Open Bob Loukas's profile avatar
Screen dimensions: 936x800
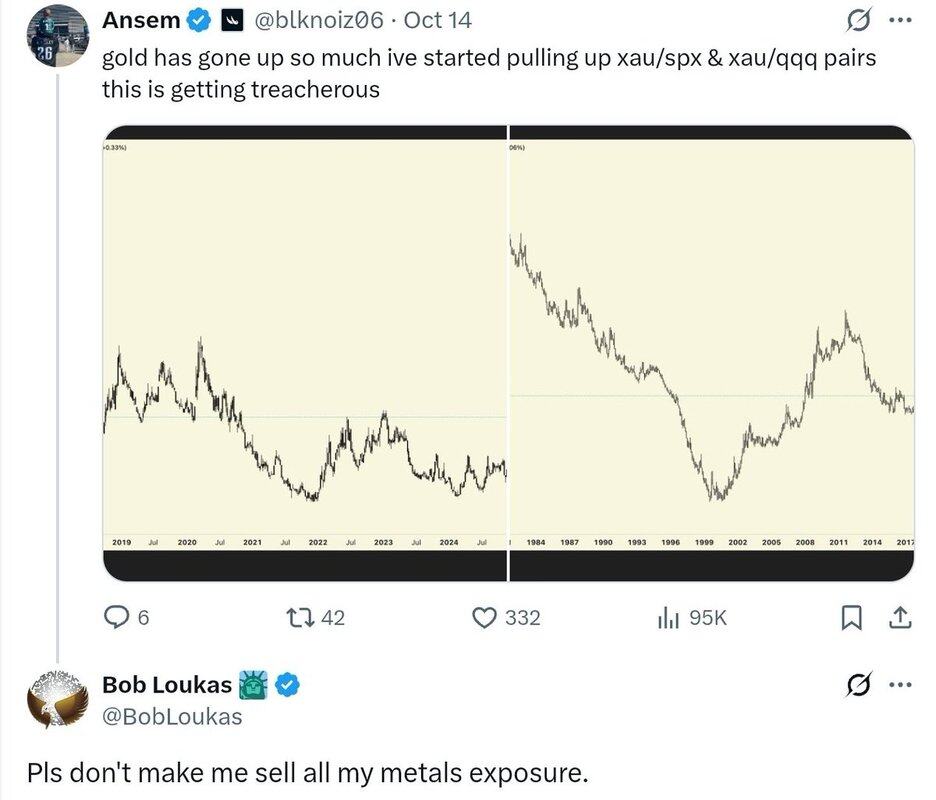[x=58, y=698]
